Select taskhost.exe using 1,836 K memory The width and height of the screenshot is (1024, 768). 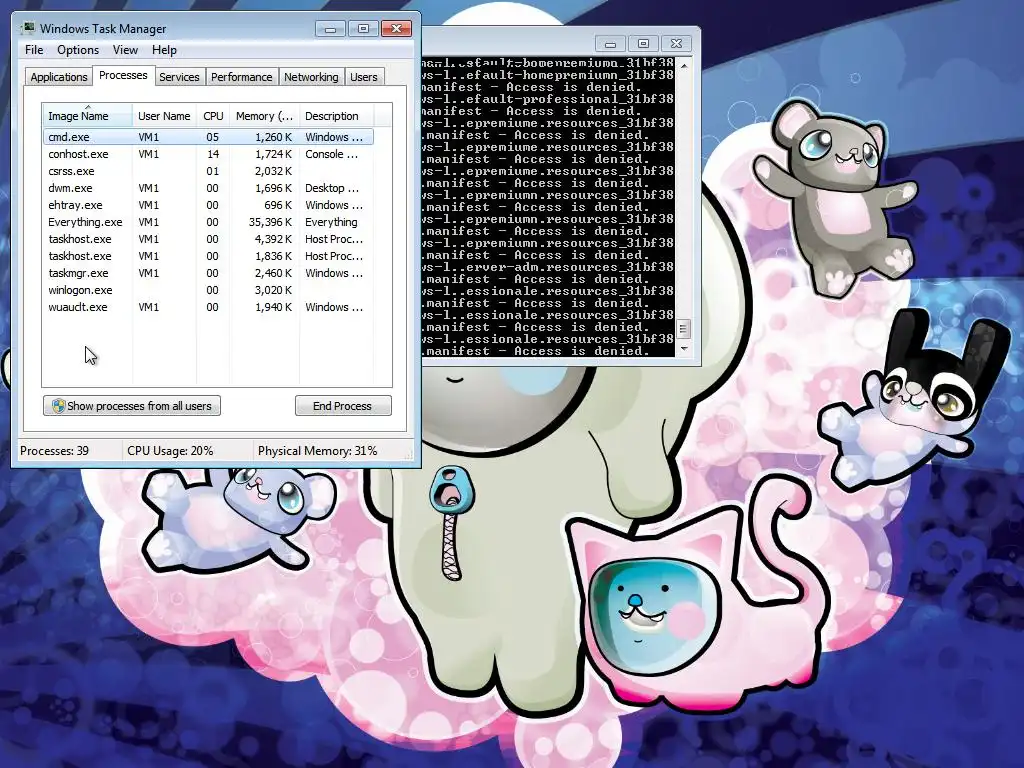[x=208, y=256]
